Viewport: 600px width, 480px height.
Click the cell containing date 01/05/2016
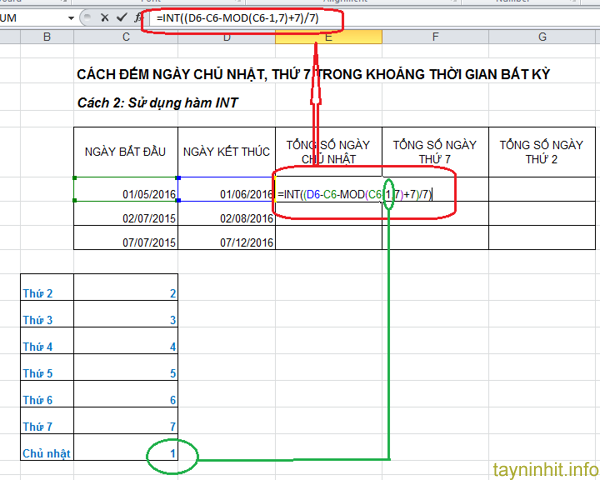coord(125,193)
